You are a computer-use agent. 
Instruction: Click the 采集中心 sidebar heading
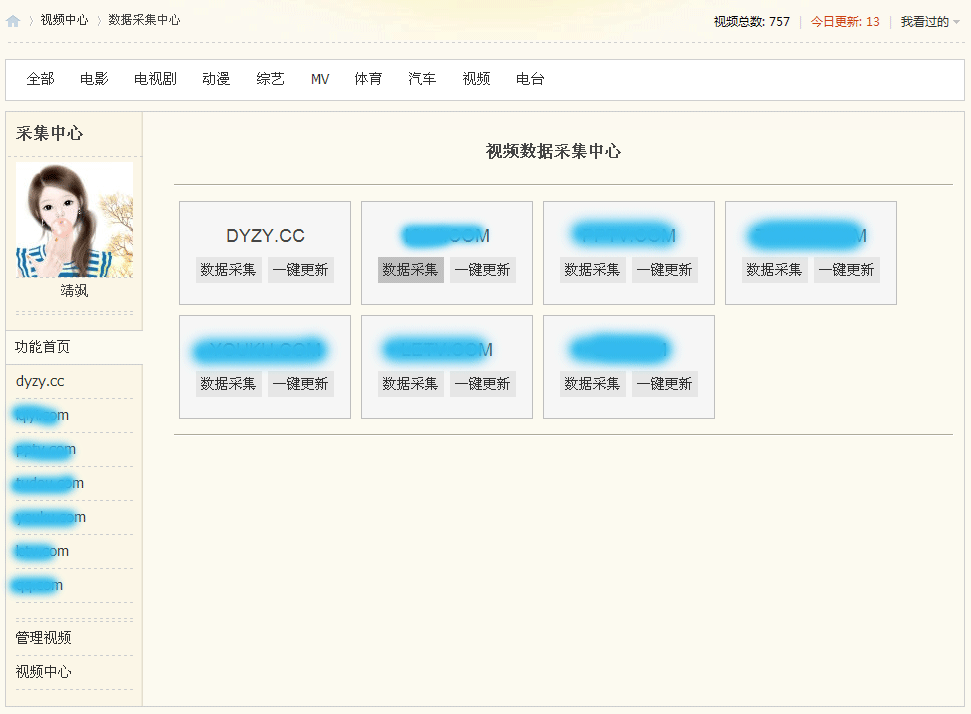50,133
